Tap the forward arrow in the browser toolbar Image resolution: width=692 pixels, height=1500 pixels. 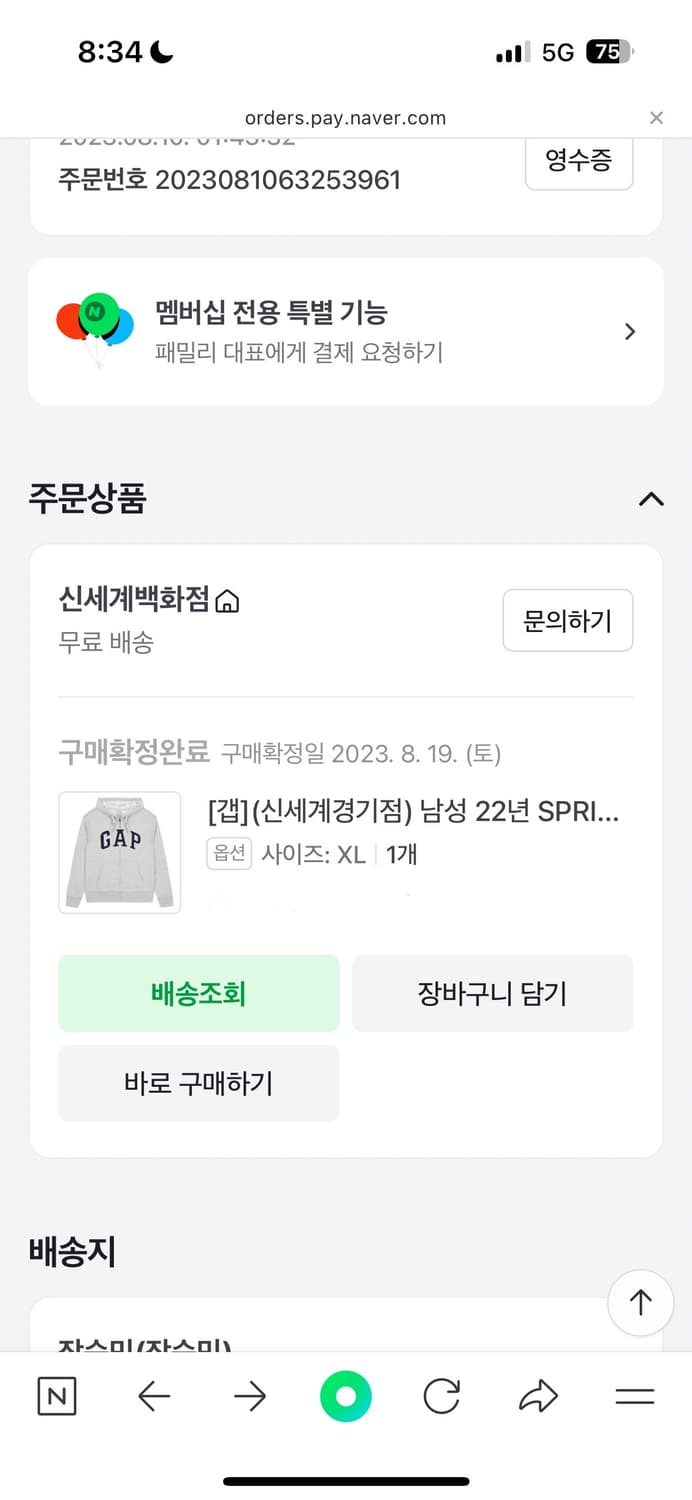coord(248,1396)
